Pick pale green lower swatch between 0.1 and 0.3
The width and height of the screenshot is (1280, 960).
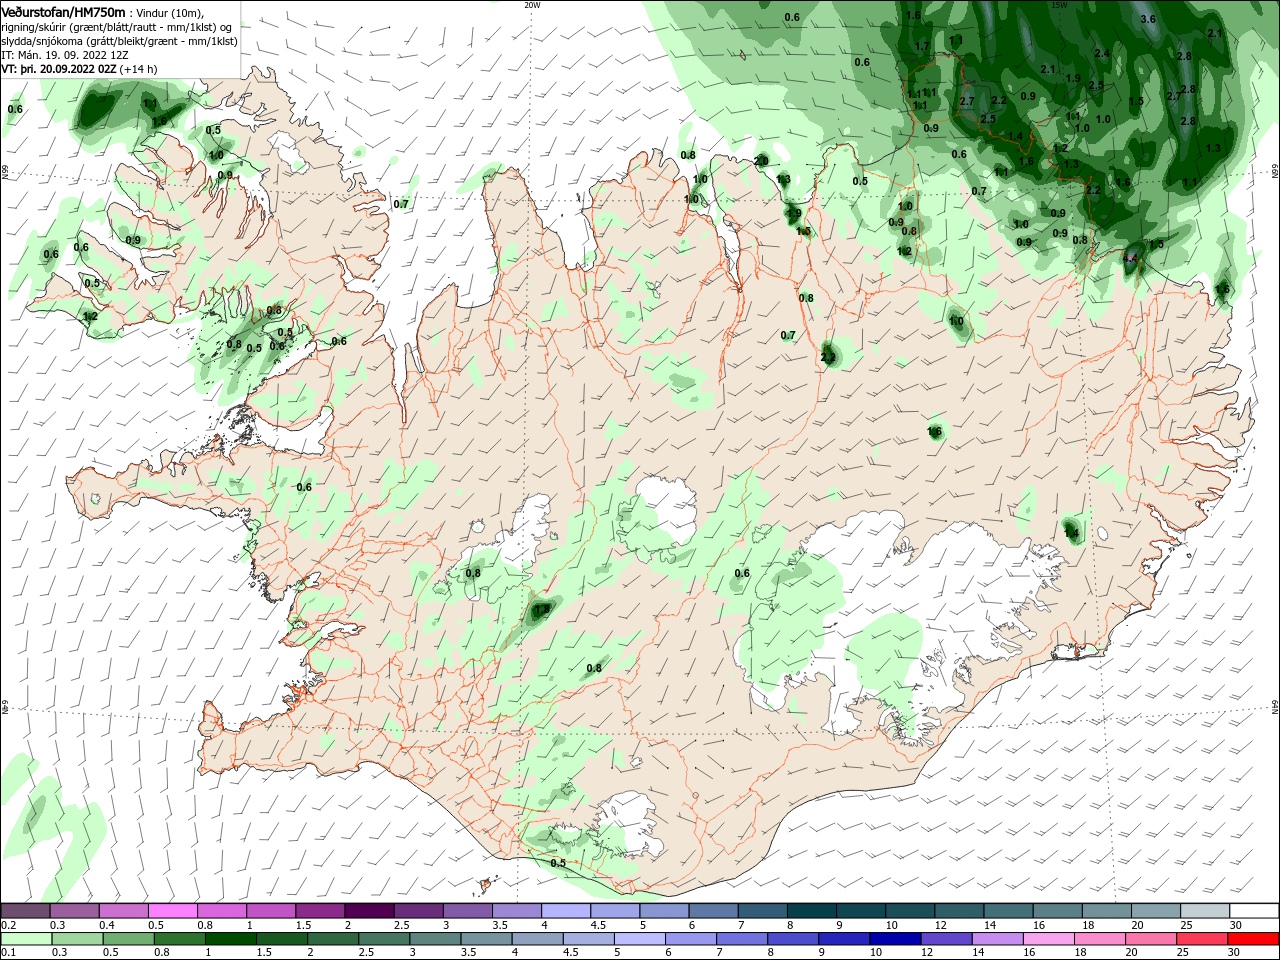coord(25,939)
